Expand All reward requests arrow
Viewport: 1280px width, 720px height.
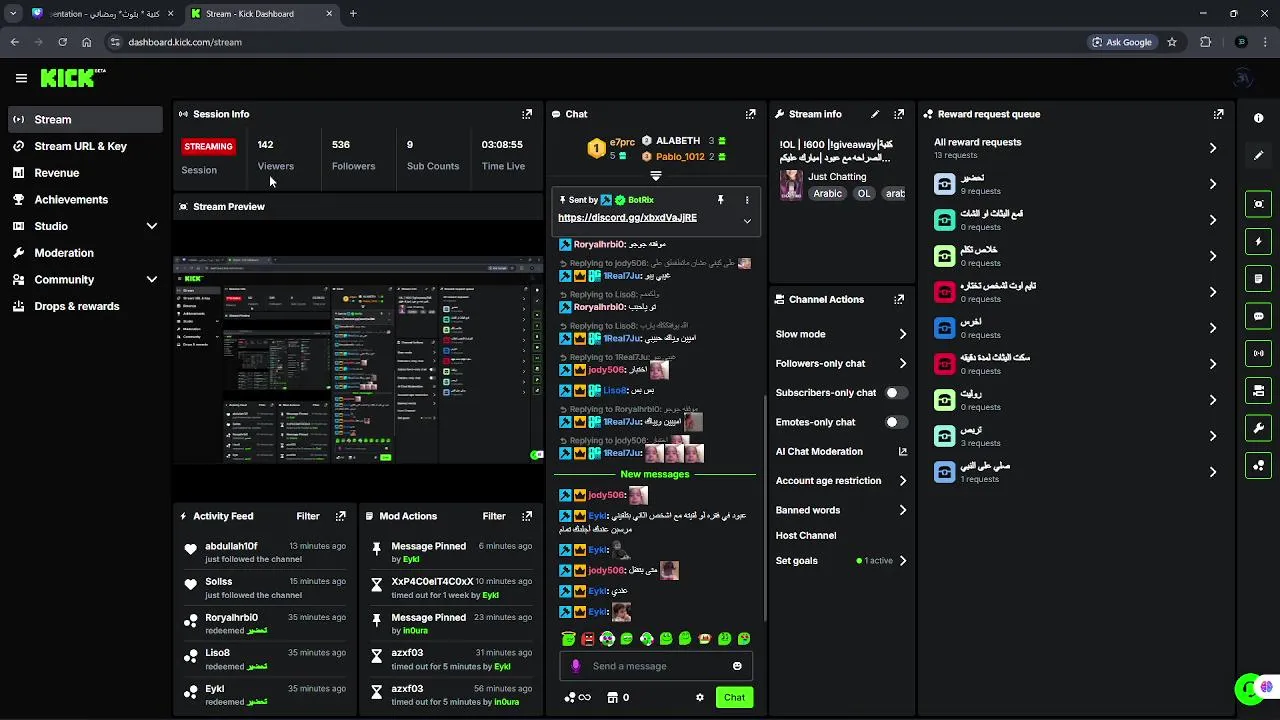(1212, 148)
